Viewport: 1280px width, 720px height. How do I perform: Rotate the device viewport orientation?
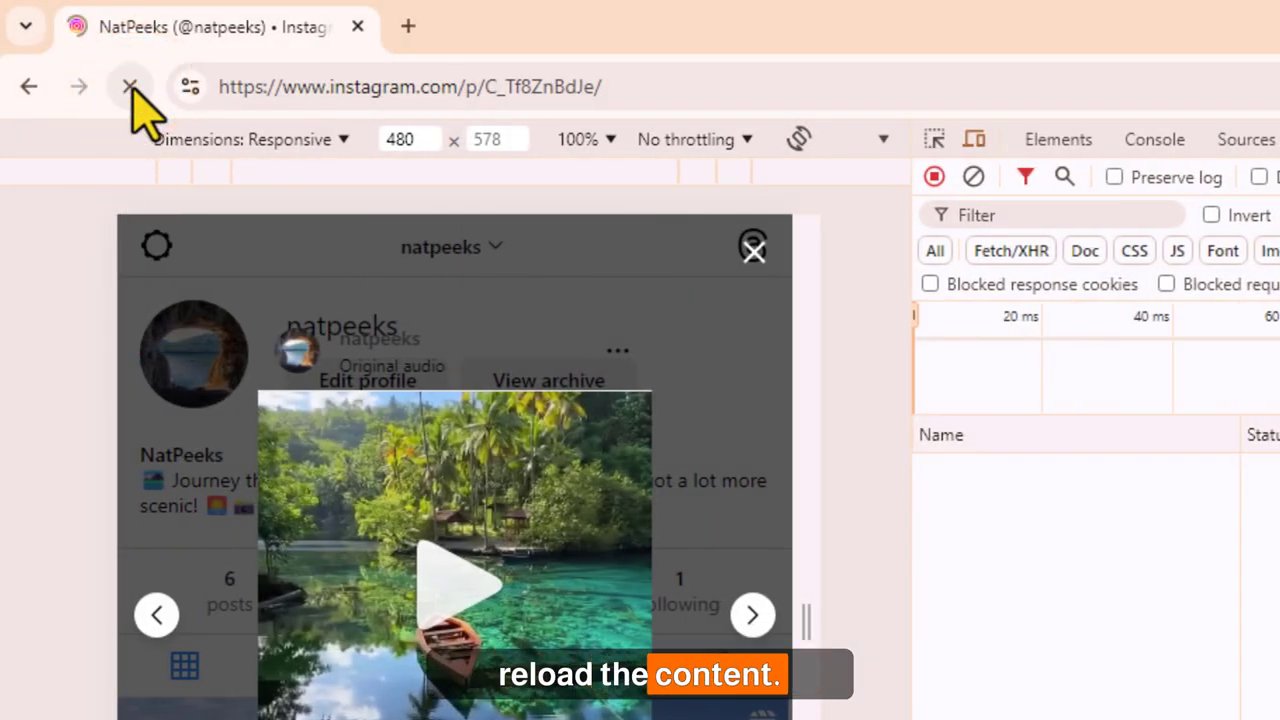click(798, 139)
